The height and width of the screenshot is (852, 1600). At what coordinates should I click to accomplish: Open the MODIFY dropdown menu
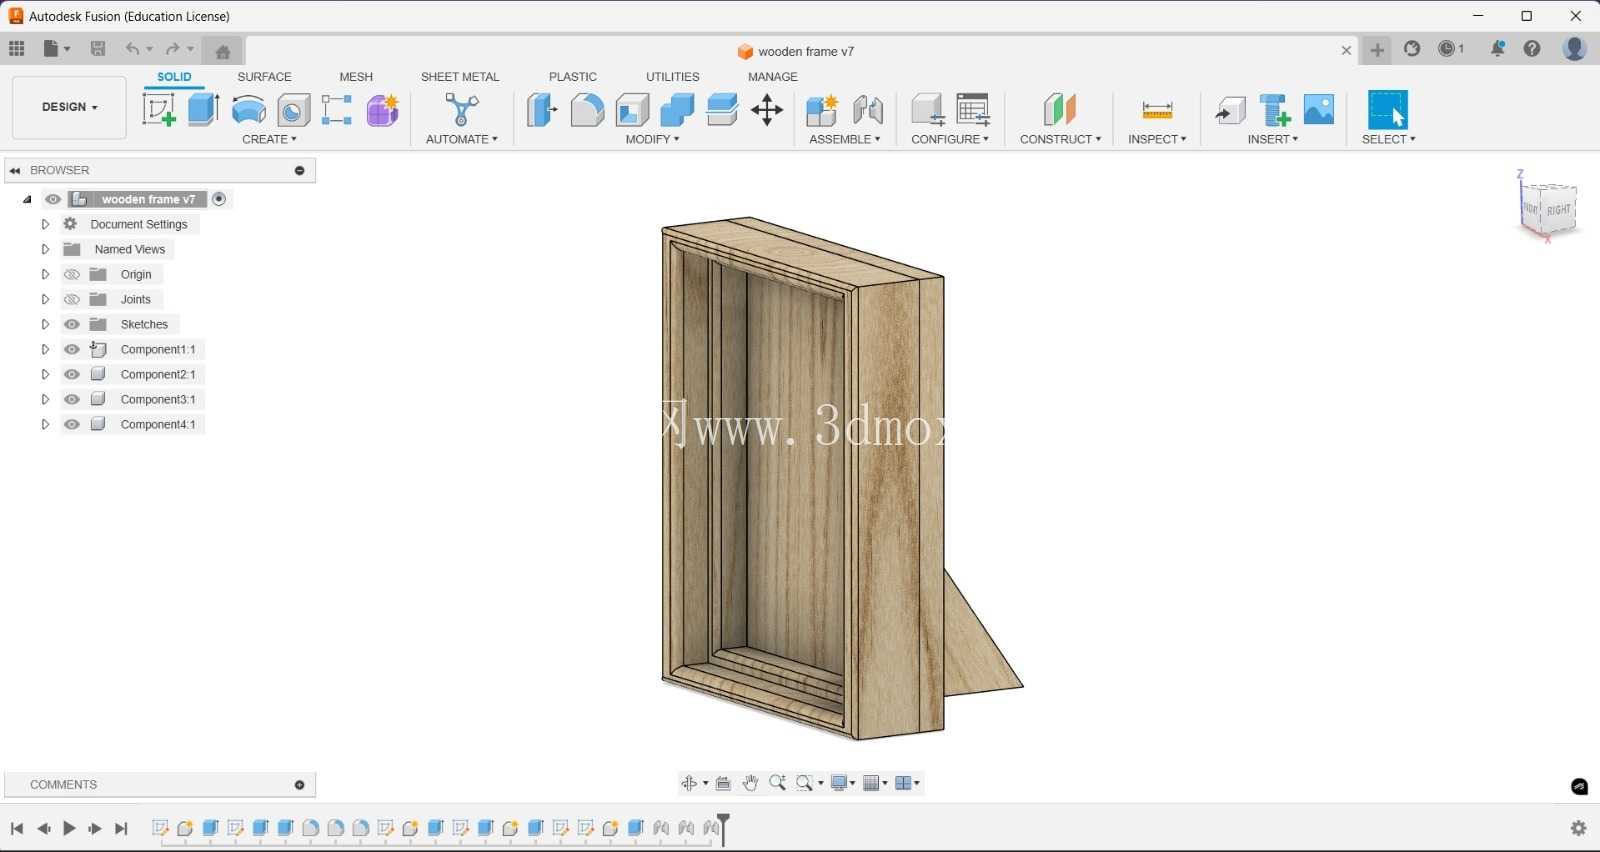point(652,139)
